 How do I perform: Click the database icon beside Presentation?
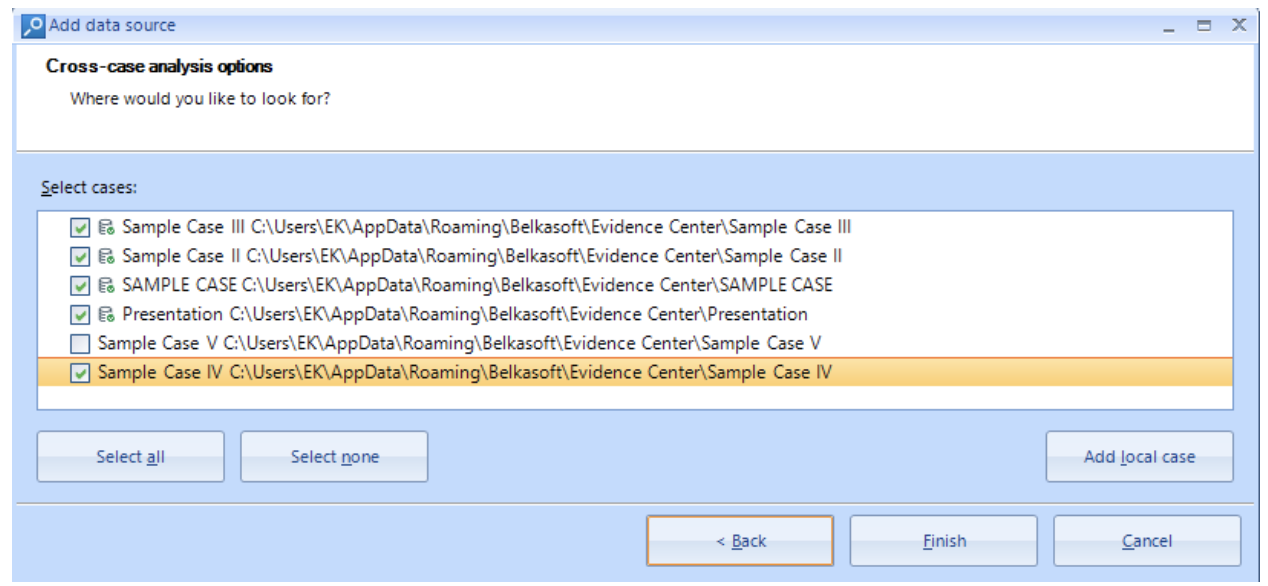click(x=105, y=314)
